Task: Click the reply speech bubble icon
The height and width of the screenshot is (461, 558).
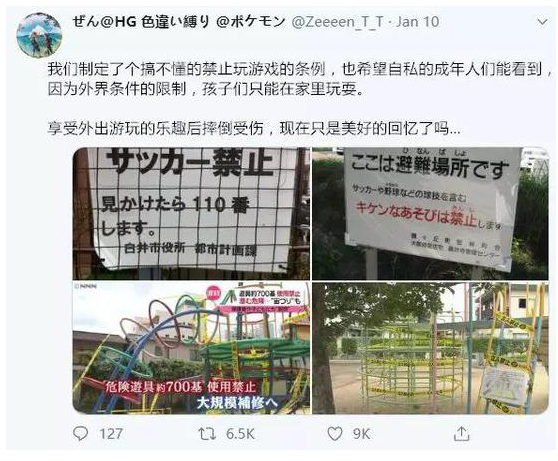Action: coord(80,433)
